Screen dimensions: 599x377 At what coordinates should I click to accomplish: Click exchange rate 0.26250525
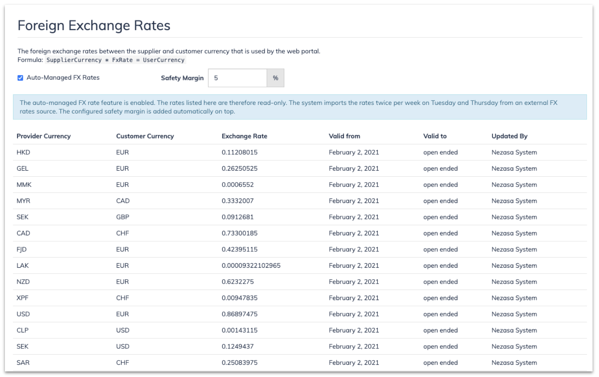(240, 168)
